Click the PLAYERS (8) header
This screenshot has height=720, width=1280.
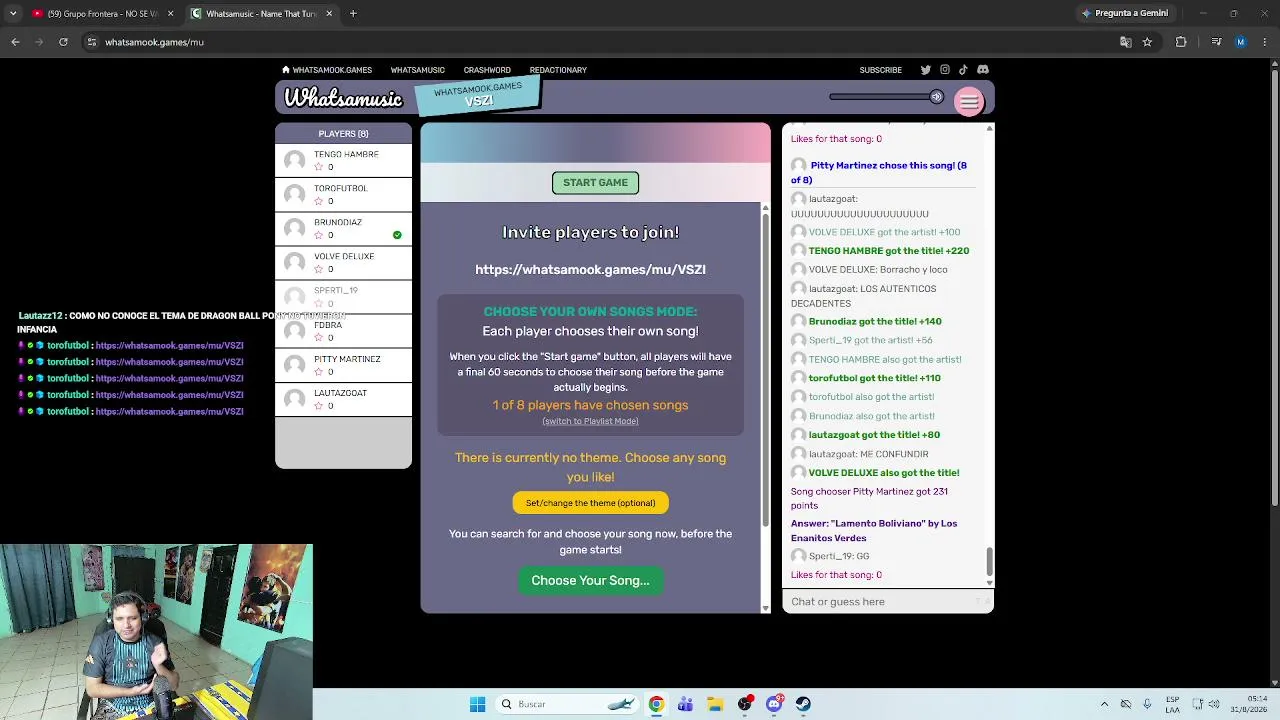(x=343, y=134)
